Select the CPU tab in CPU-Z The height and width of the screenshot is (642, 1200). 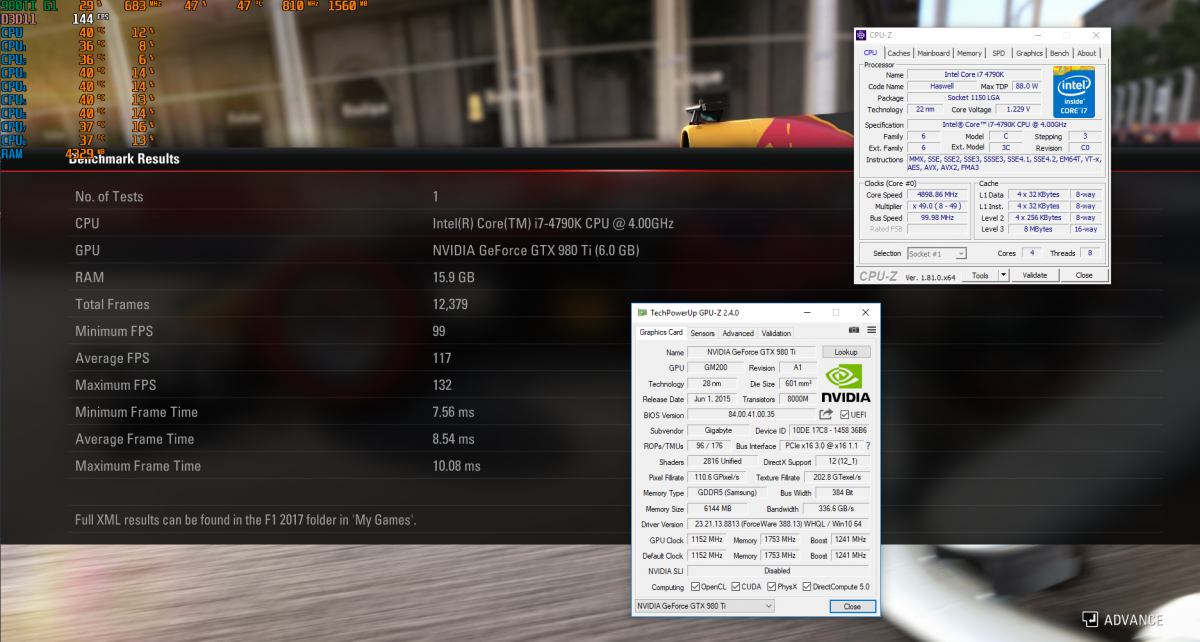point(870,53)
